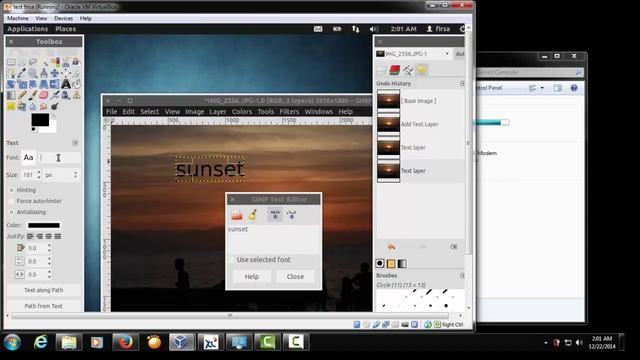Enable Force auto-hinter checkbox
This screenshot has height=360, width=640.
[11, 201]
